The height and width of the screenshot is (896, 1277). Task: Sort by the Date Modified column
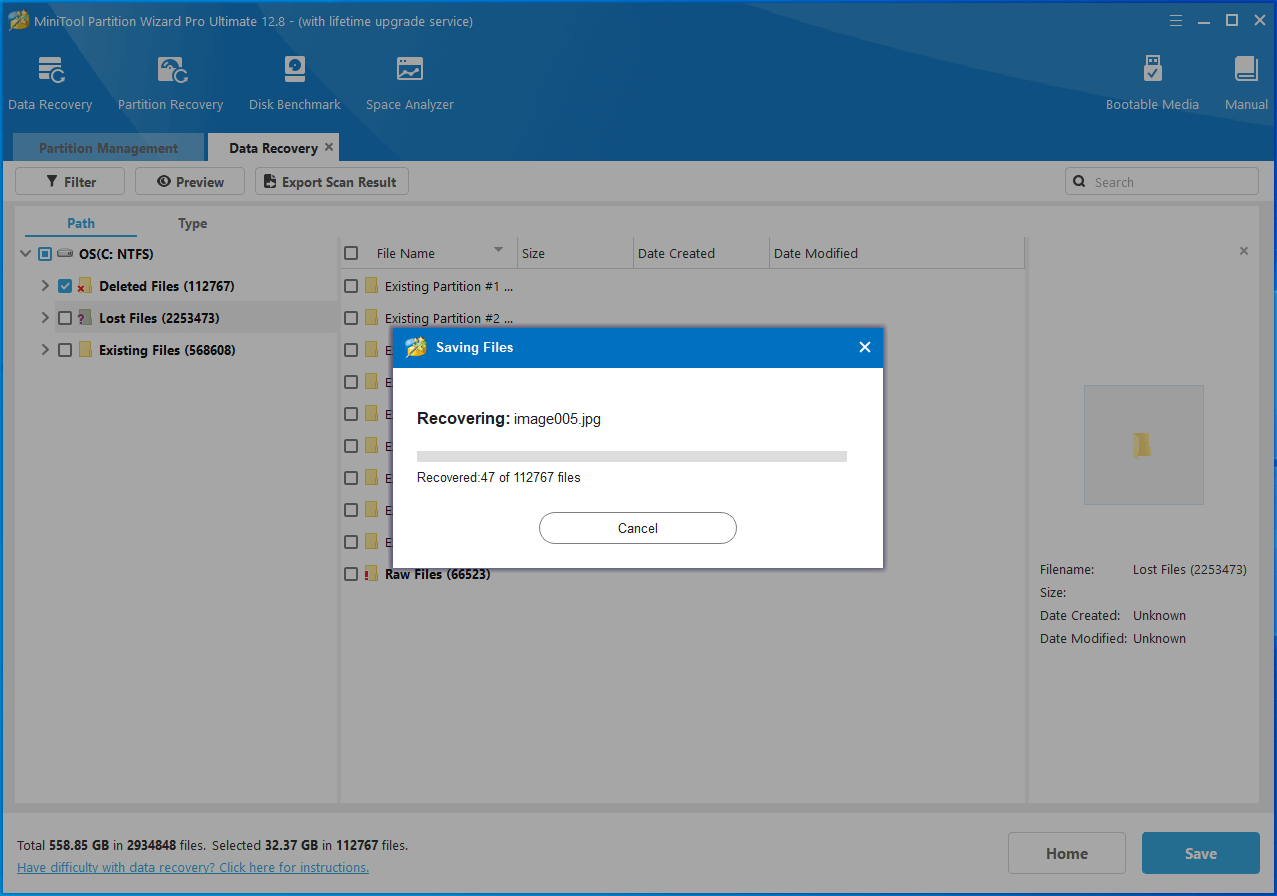897,253
